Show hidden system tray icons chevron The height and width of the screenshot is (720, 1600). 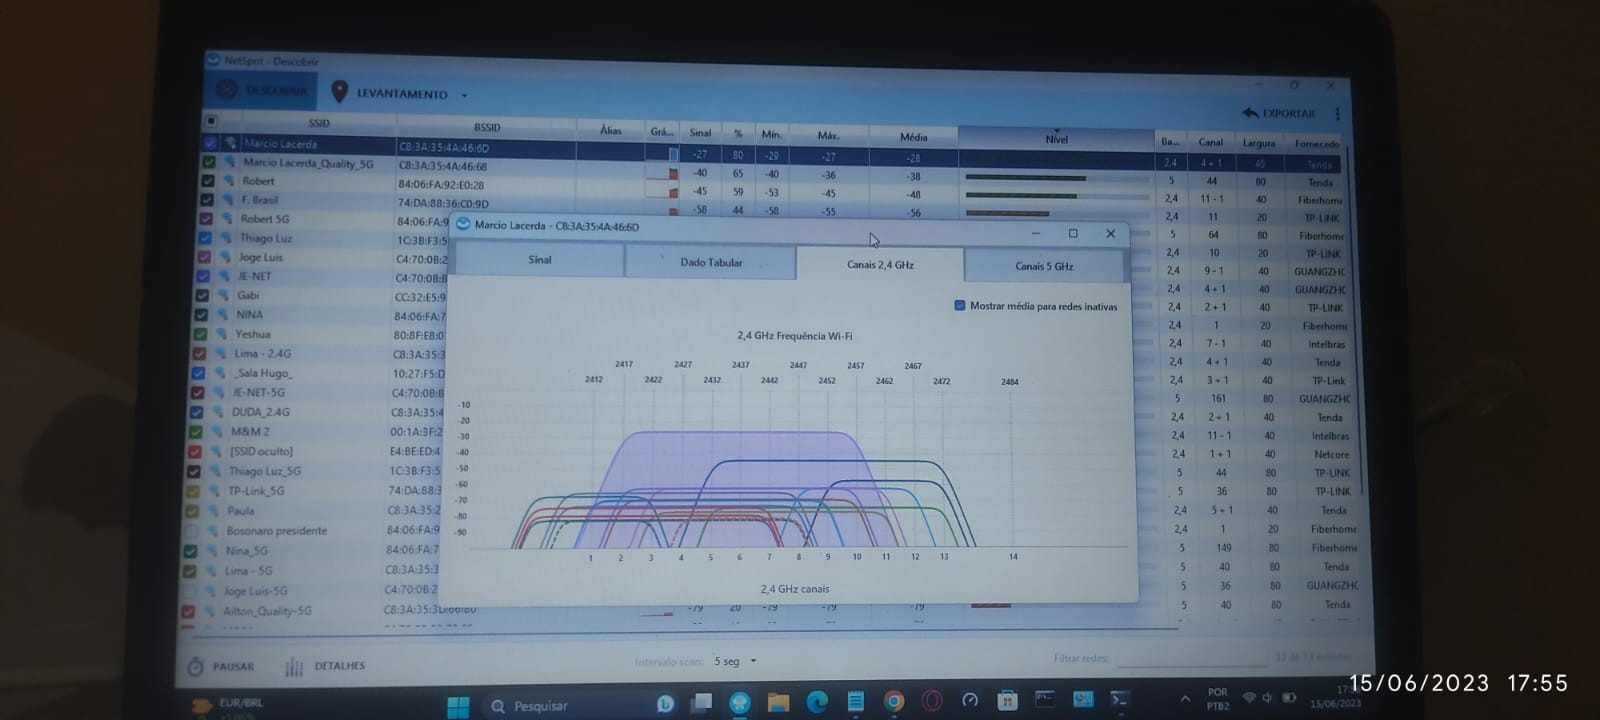(1185, 699)
